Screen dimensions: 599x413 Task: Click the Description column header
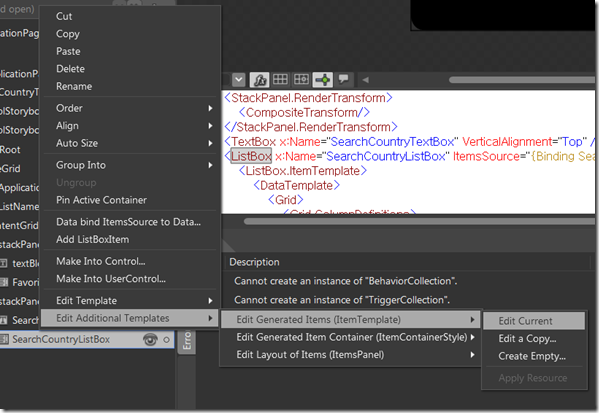[254, 262]
